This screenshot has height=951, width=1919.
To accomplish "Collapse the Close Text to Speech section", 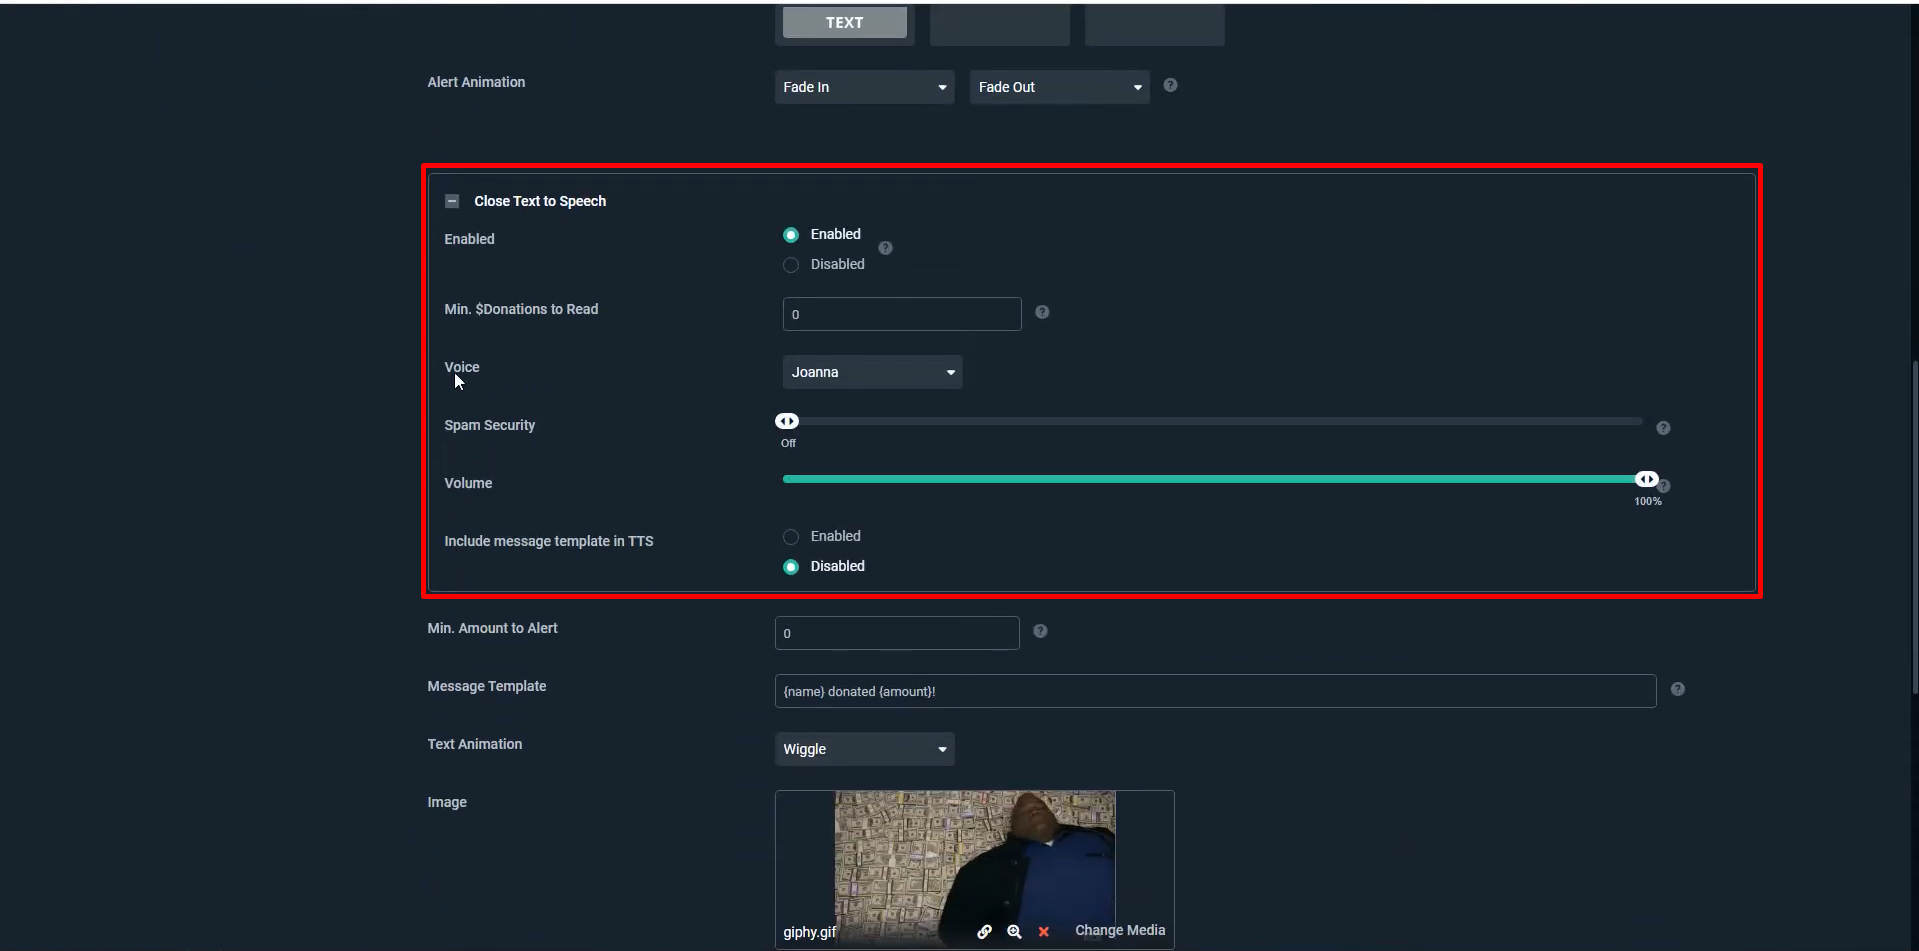I will click(x=452, y=200).
